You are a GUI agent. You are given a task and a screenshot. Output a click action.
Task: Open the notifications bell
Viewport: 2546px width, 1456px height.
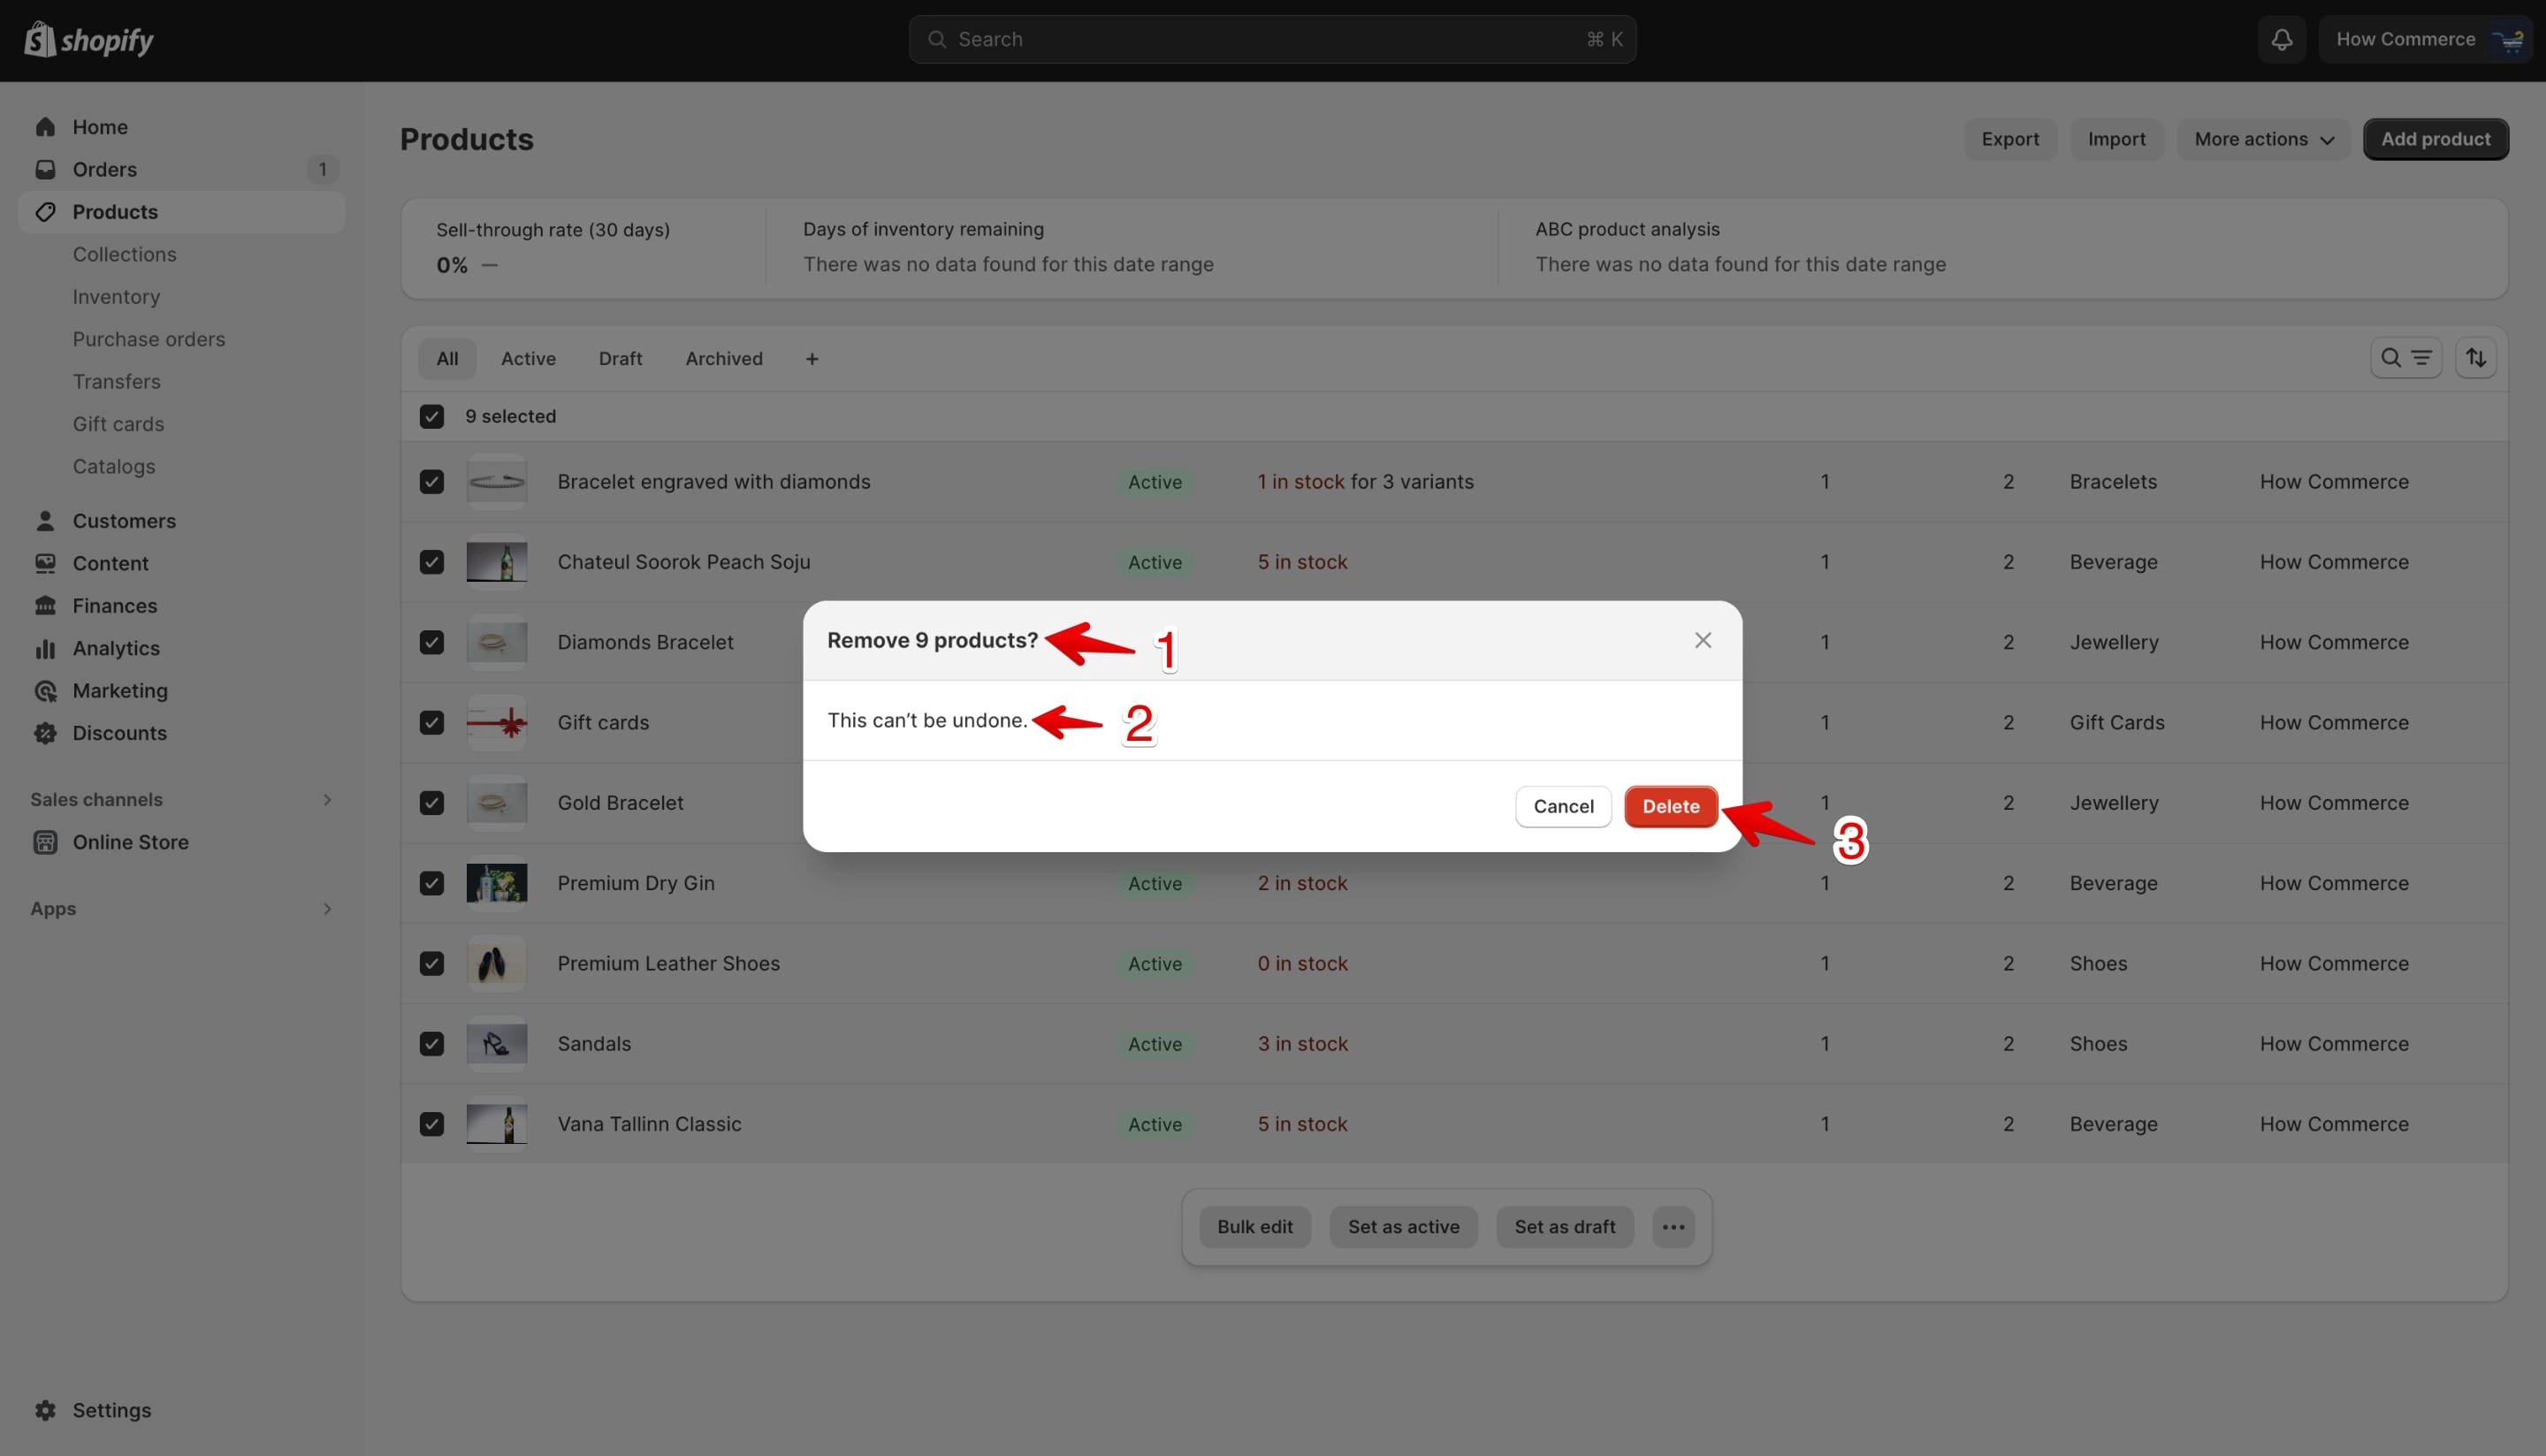(2281, 39)
